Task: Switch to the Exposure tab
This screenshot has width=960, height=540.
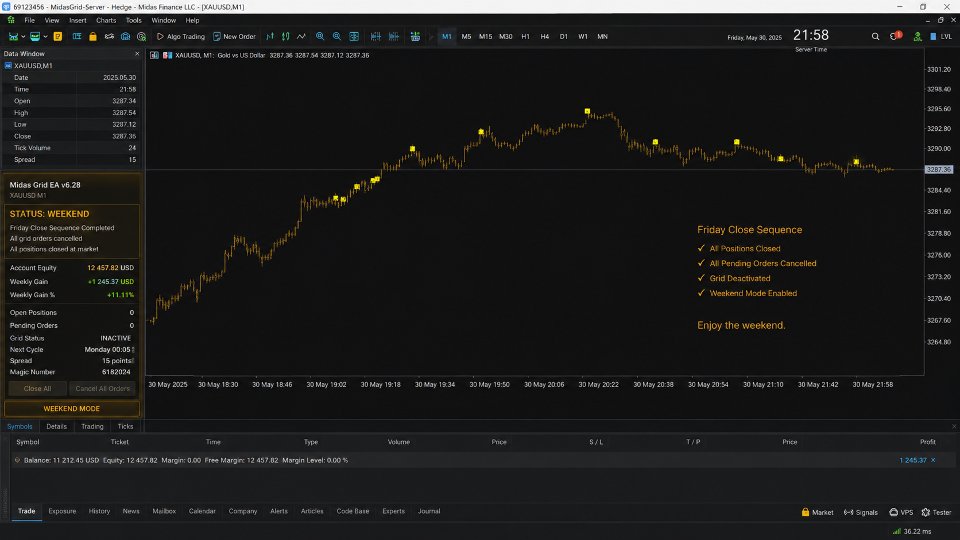Action: point(62,511)
